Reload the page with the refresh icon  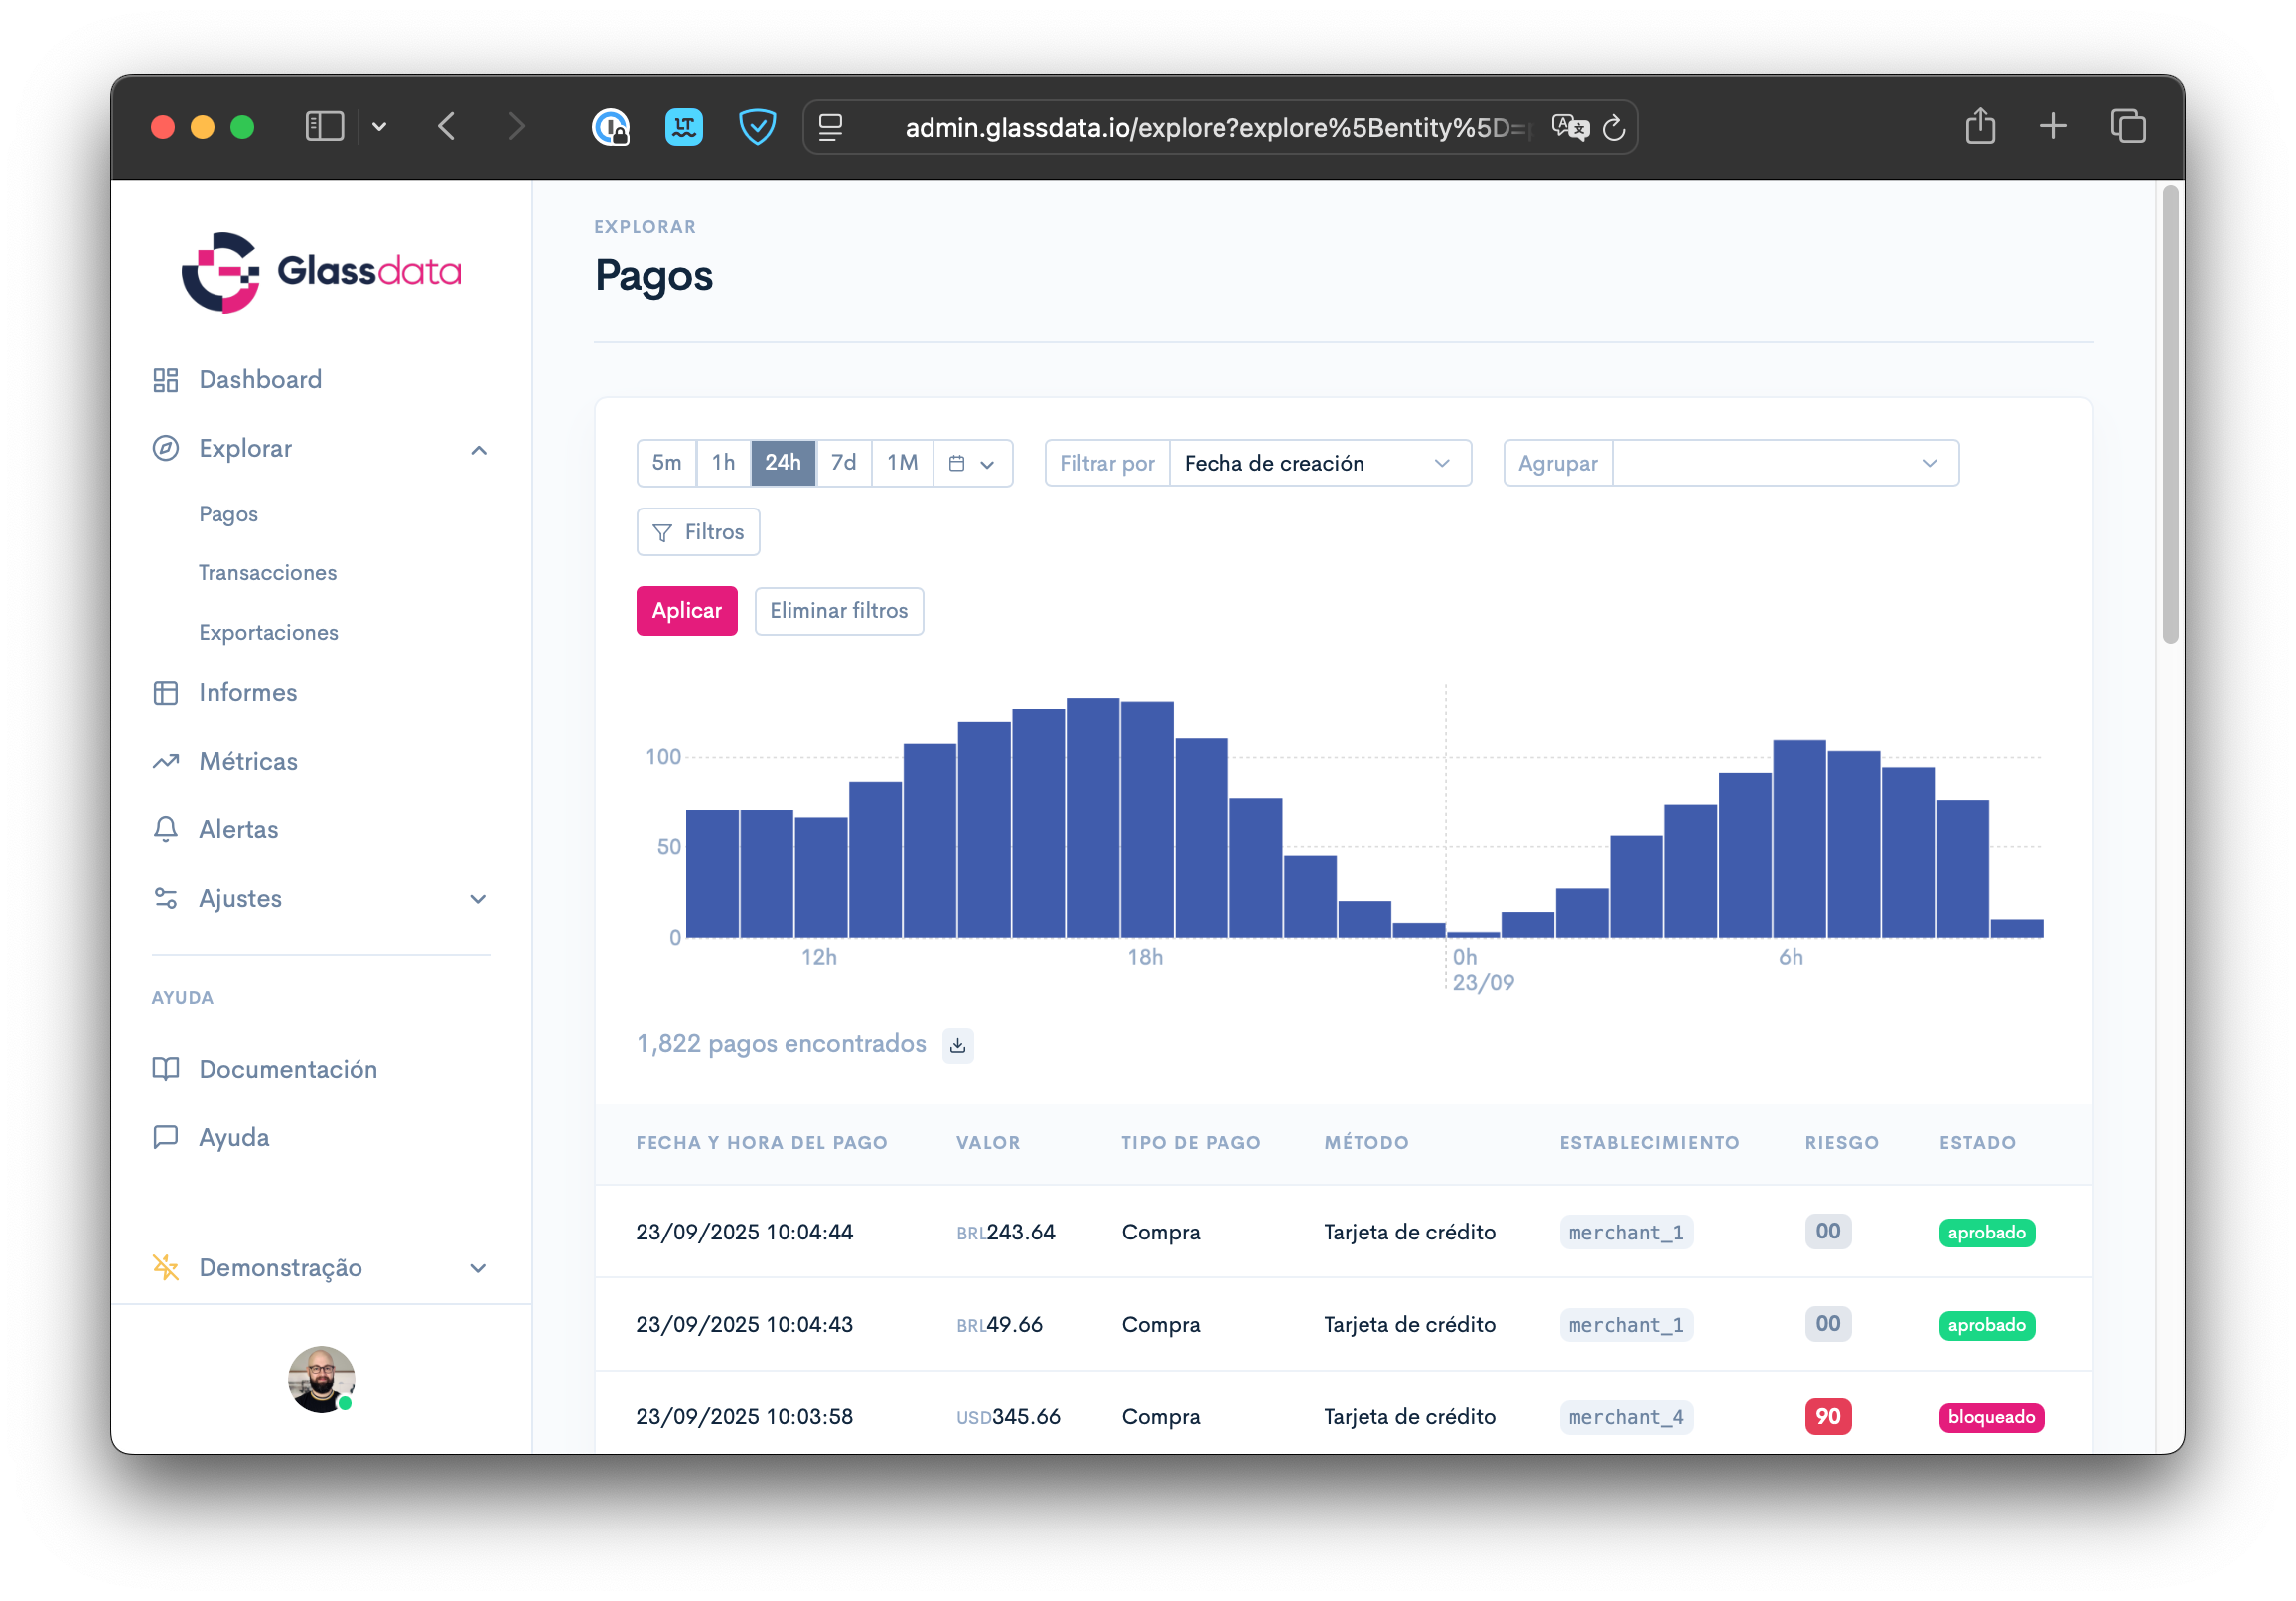pyautogui.click(x=1613, y=128)
